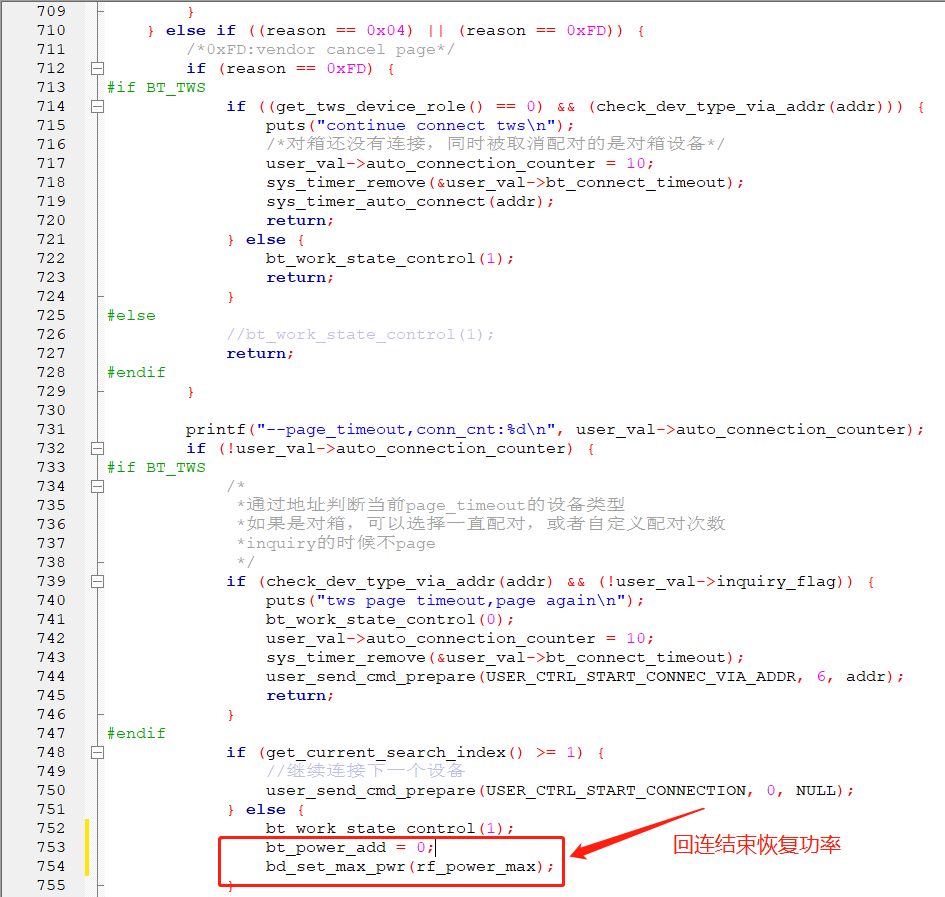The width and height of the screenshot is (945, 897).
Task: Click the sys_timer_auto_connect(addr) call
Action: pos(410,201)
